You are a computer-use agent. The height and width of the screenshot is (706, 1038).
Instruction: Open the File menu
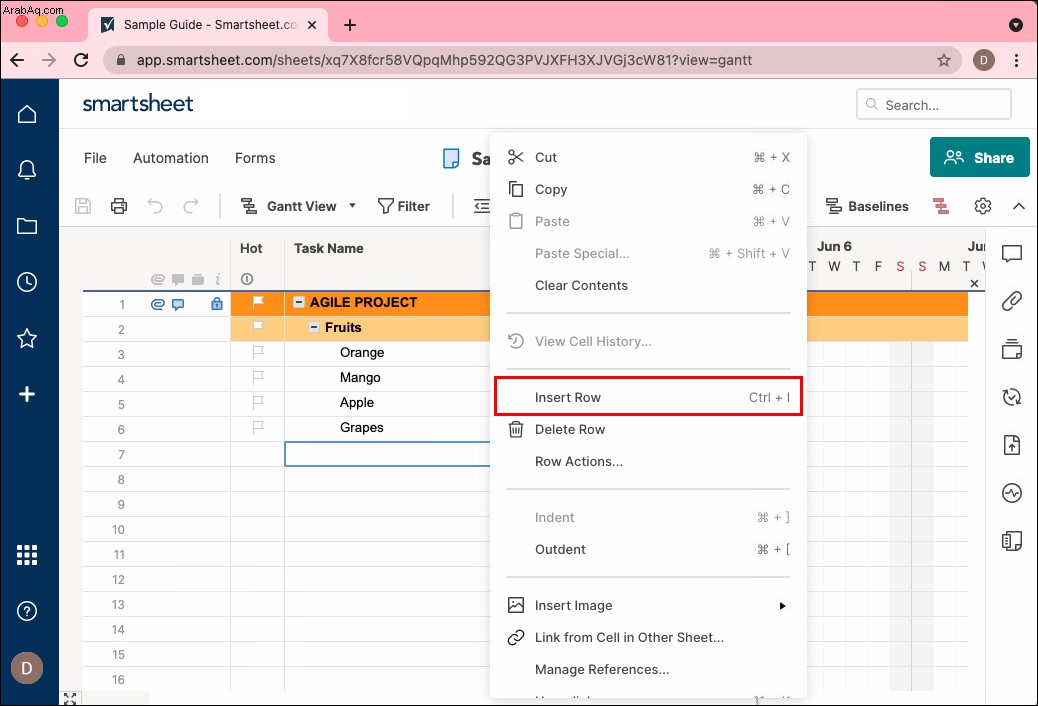point(95,158)
